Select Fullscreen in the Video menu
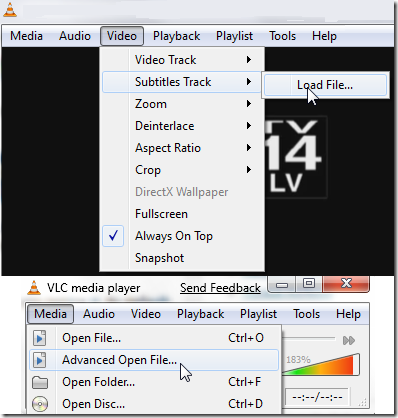Viewport: 398px width, 418px height. (182, 214)
